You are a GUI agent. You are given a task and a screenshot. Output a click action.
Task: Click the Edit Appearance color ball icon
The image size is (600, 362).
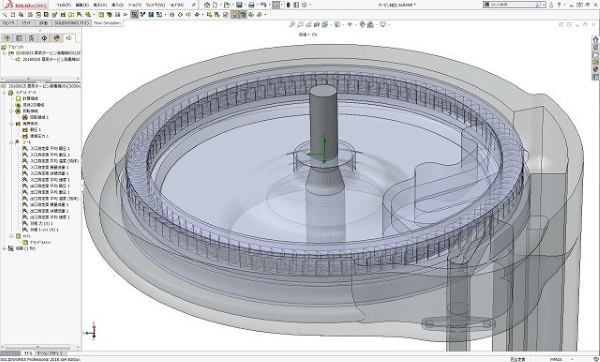[362, 24]
